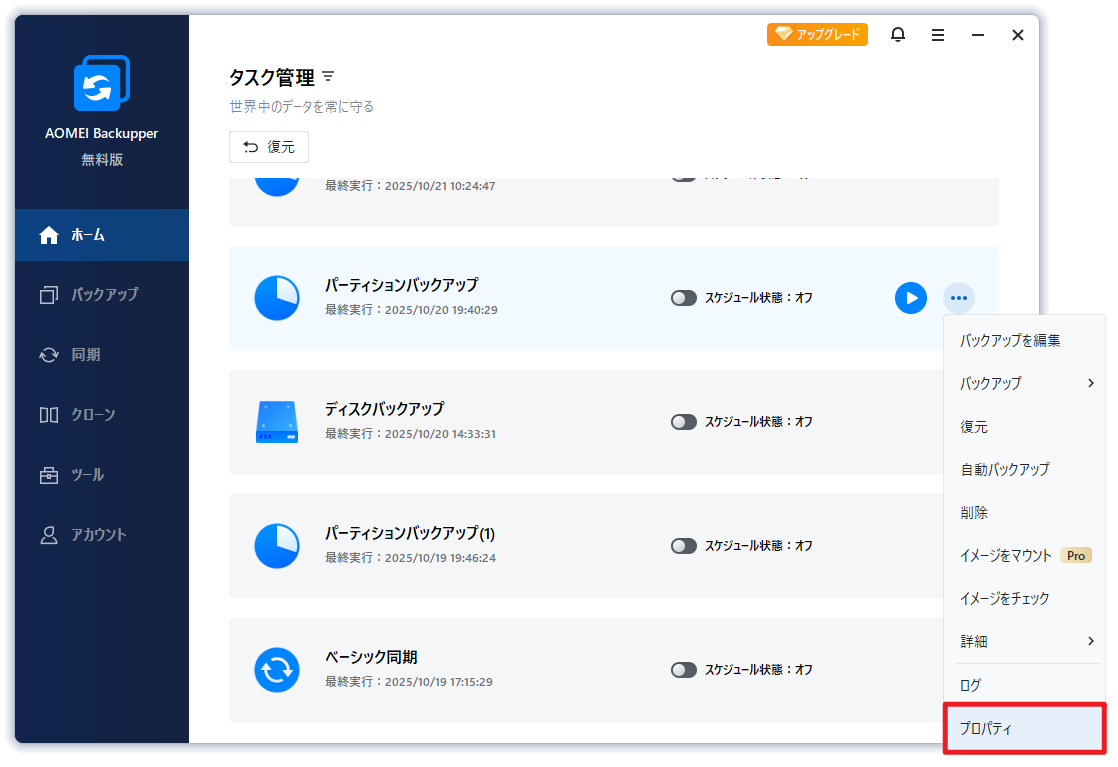Open バックアップ in the sidebar
This screenshot has width=1118, height=767.
102,294
